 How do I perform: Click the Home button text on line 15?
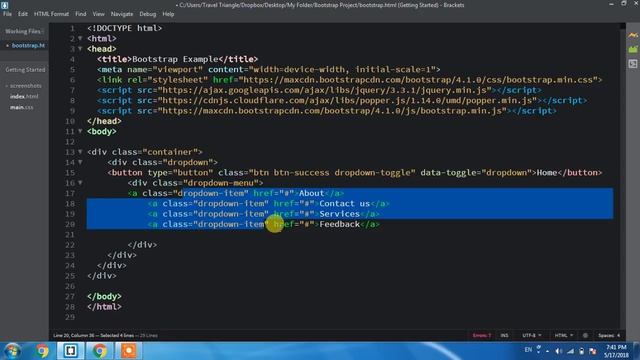pos(547,173)
